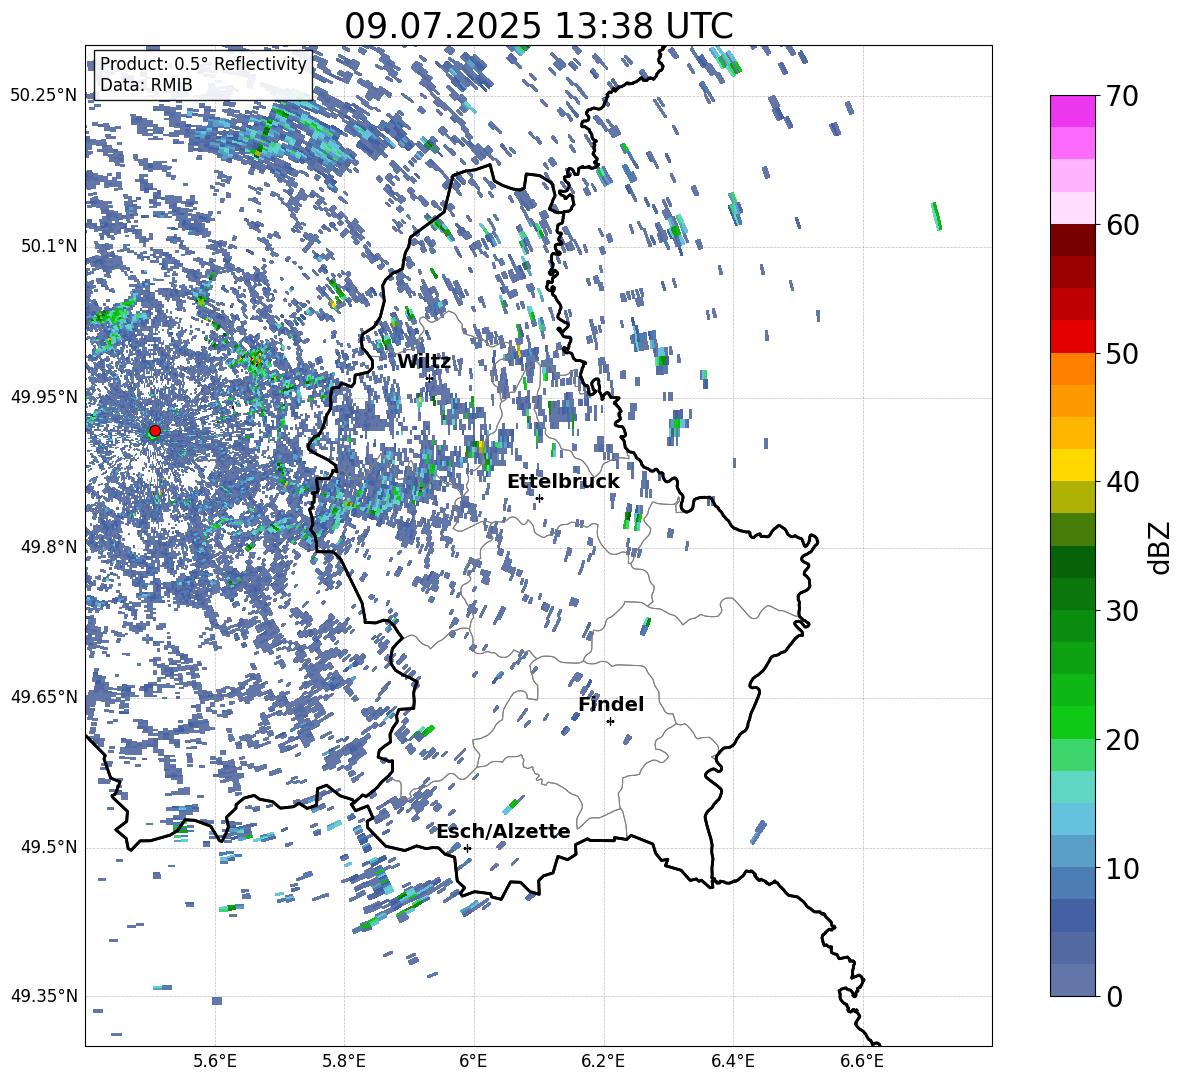Click the dark red colorbar segment below 60
The image size is (1184, 1081).
pyautogui.click(x=1072, y=240)
